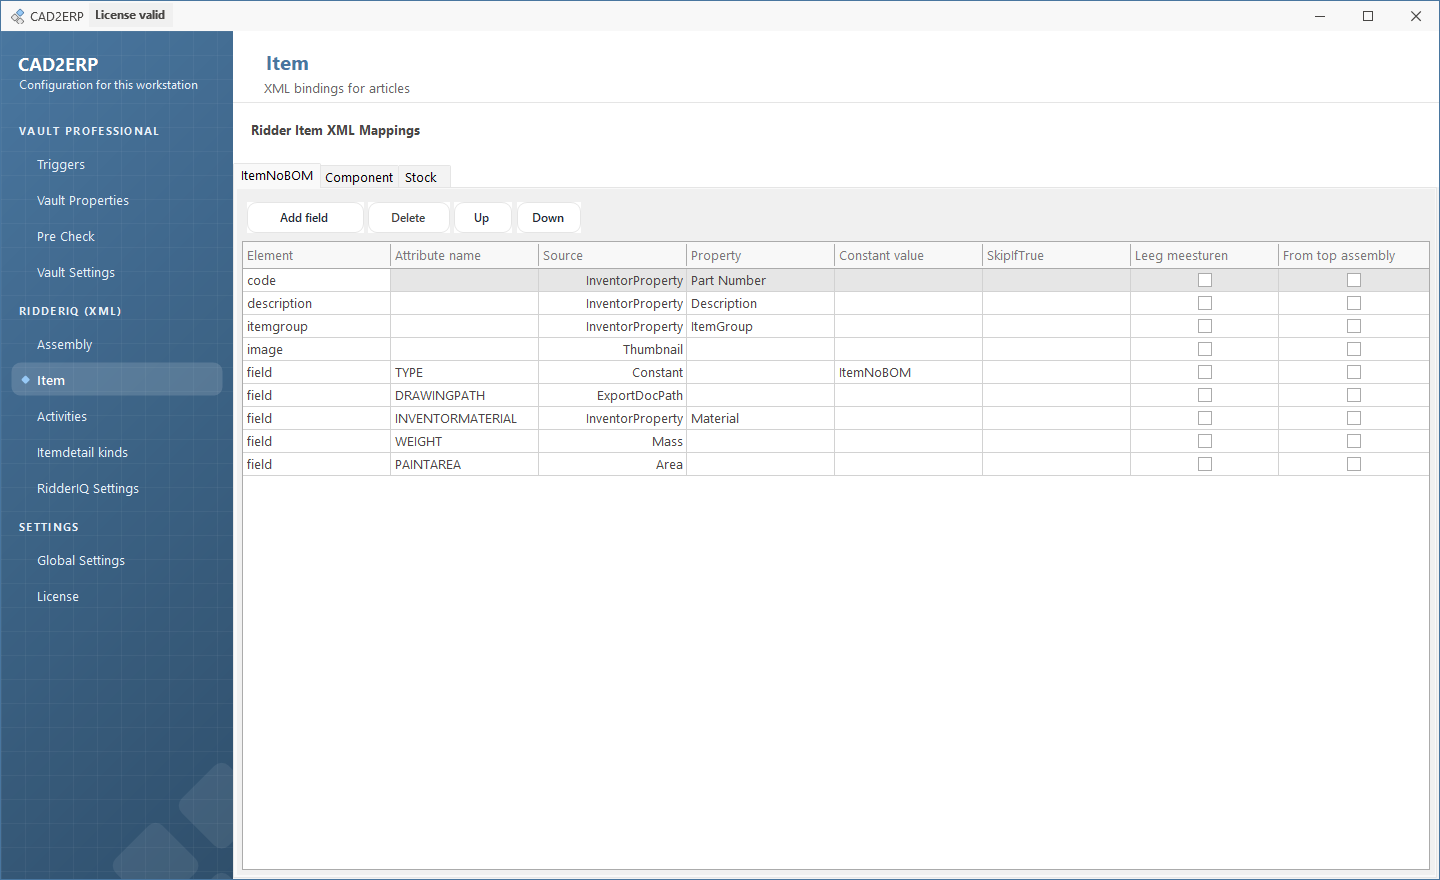The height and width of the screenshot is (880, 1440).
Task: Open the Assembly XML page
Action: pos(117,345)
